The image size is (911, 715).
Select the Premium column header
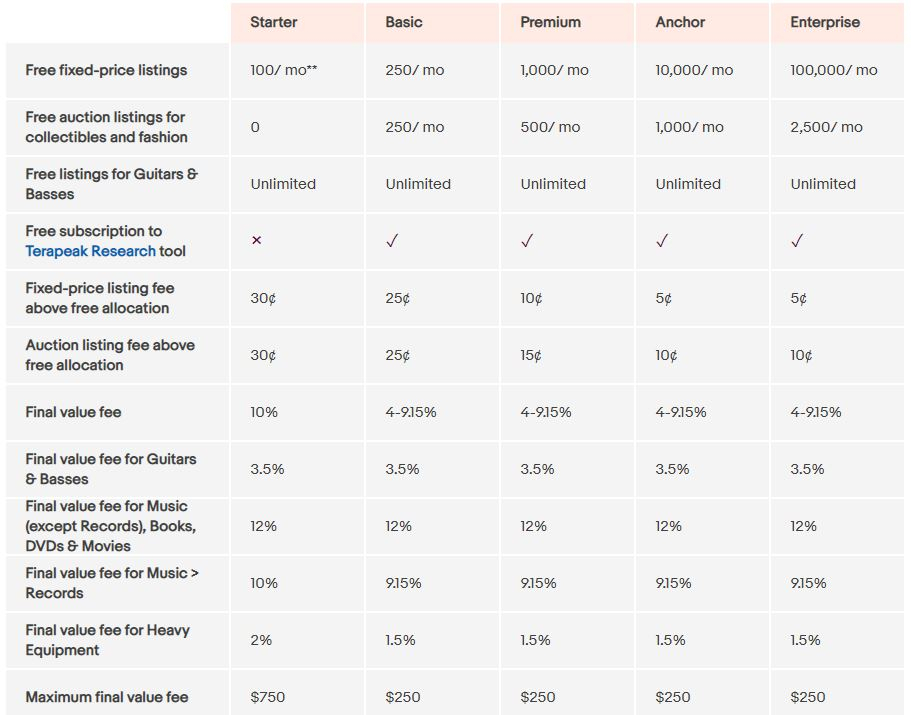(568, 23)
